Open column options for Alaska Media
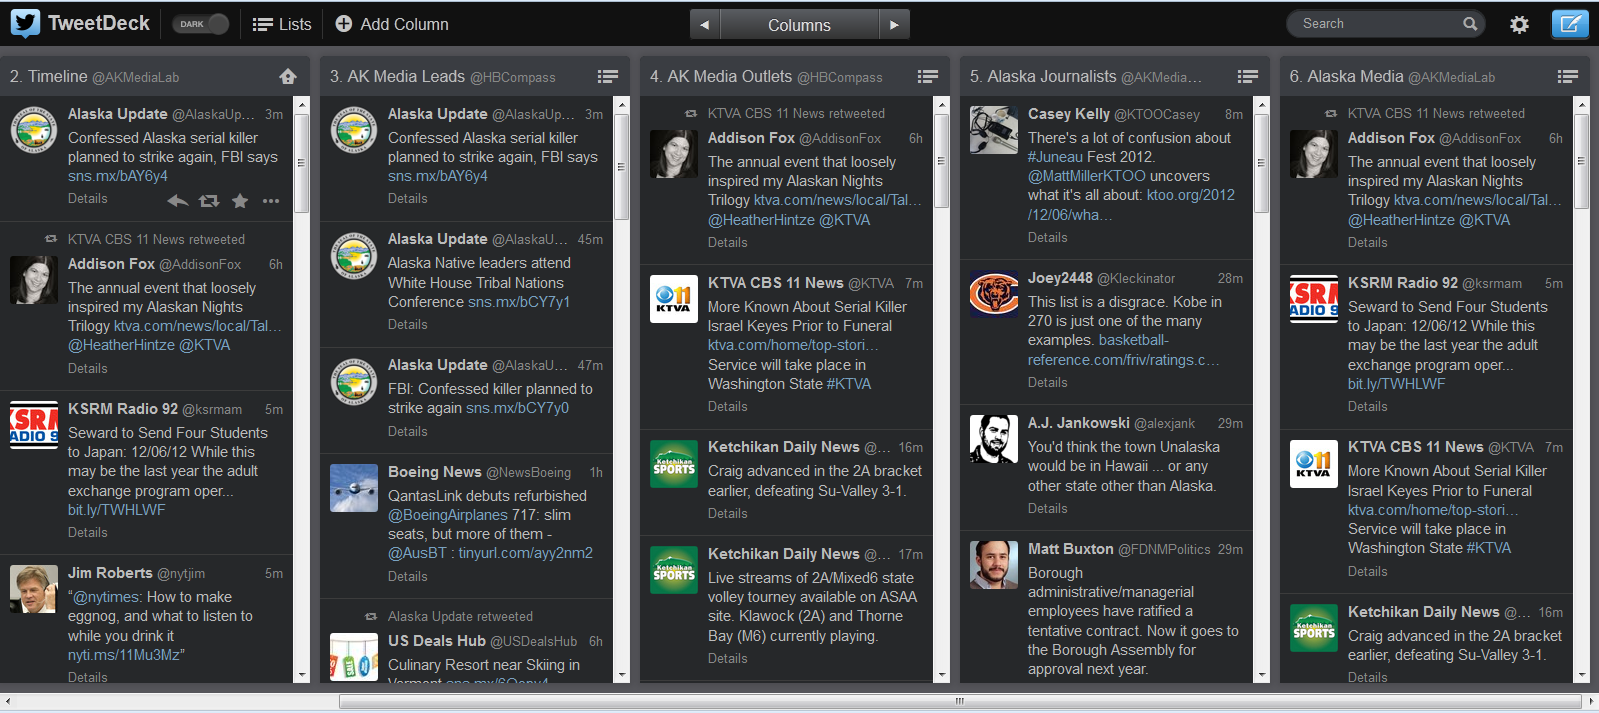Screen dimensions: 1599x713 (1568, 76)
